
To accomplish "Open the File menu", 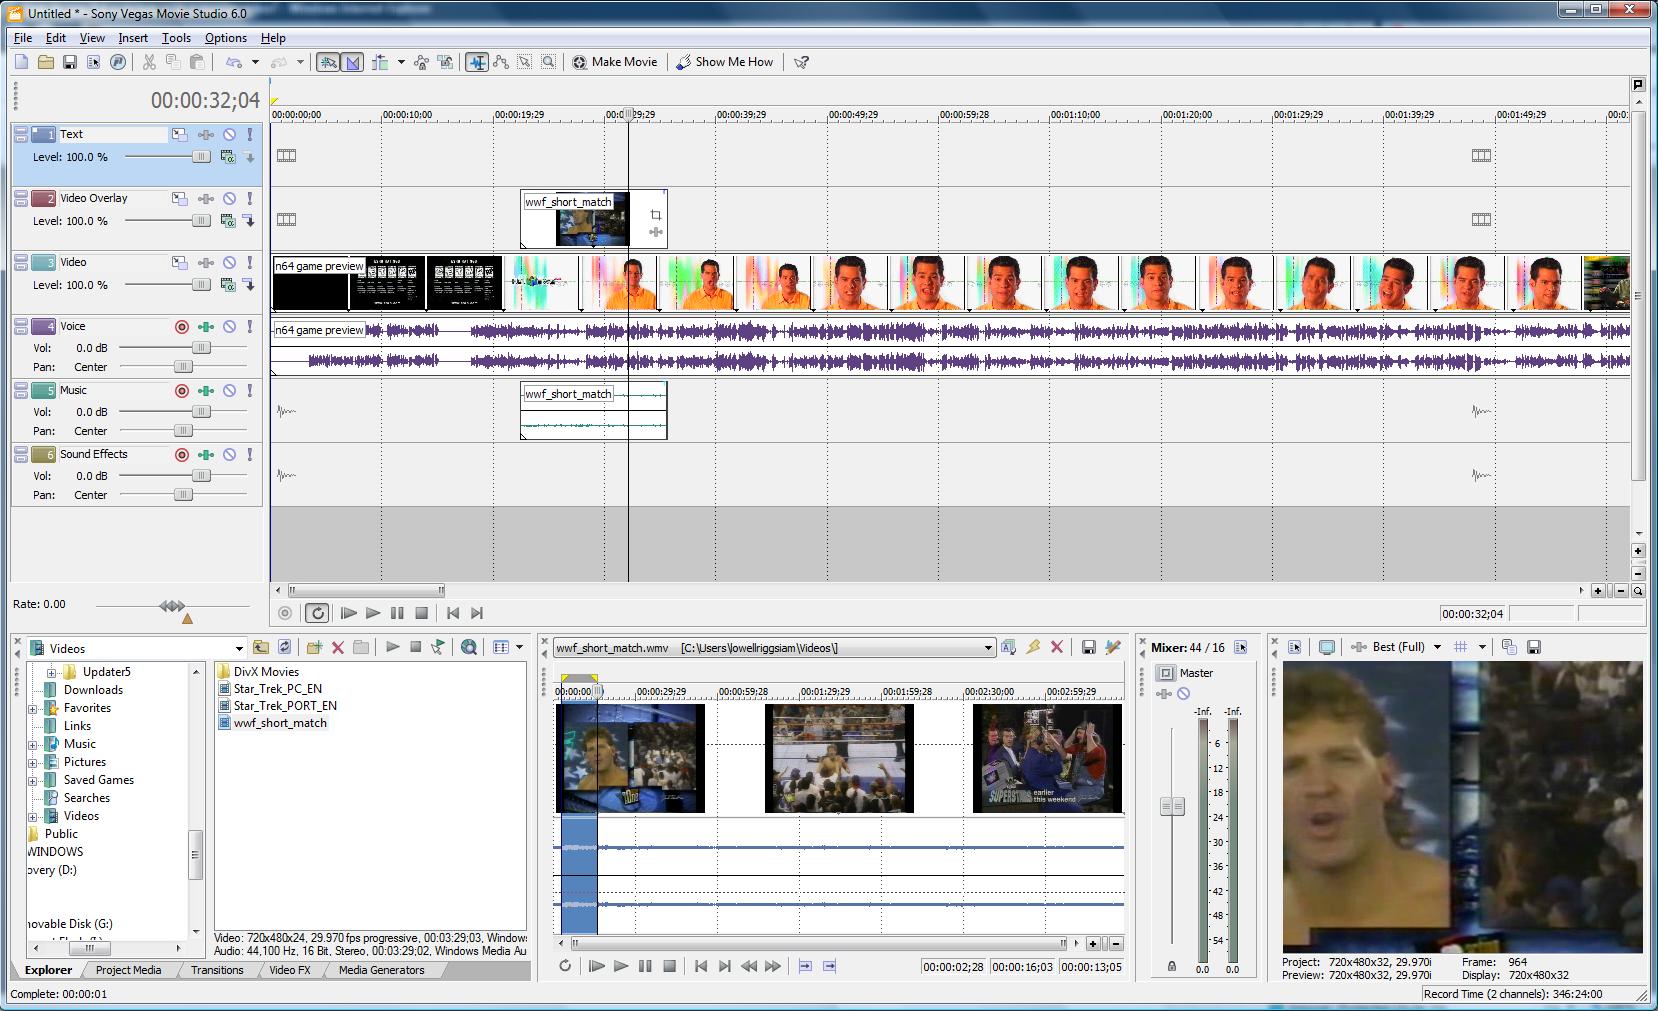I will pyautogui.click(x=23, y=38).
